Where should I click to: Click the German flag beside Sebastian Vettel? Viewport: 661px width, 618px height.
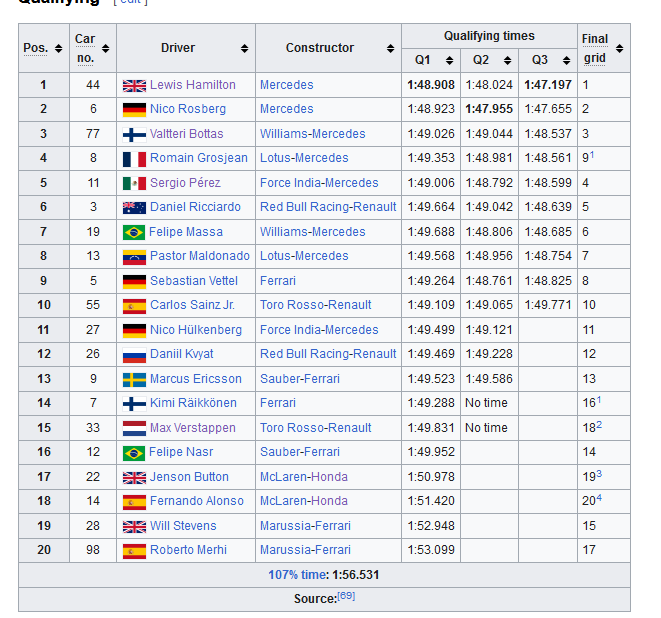(x=134, y=281)
